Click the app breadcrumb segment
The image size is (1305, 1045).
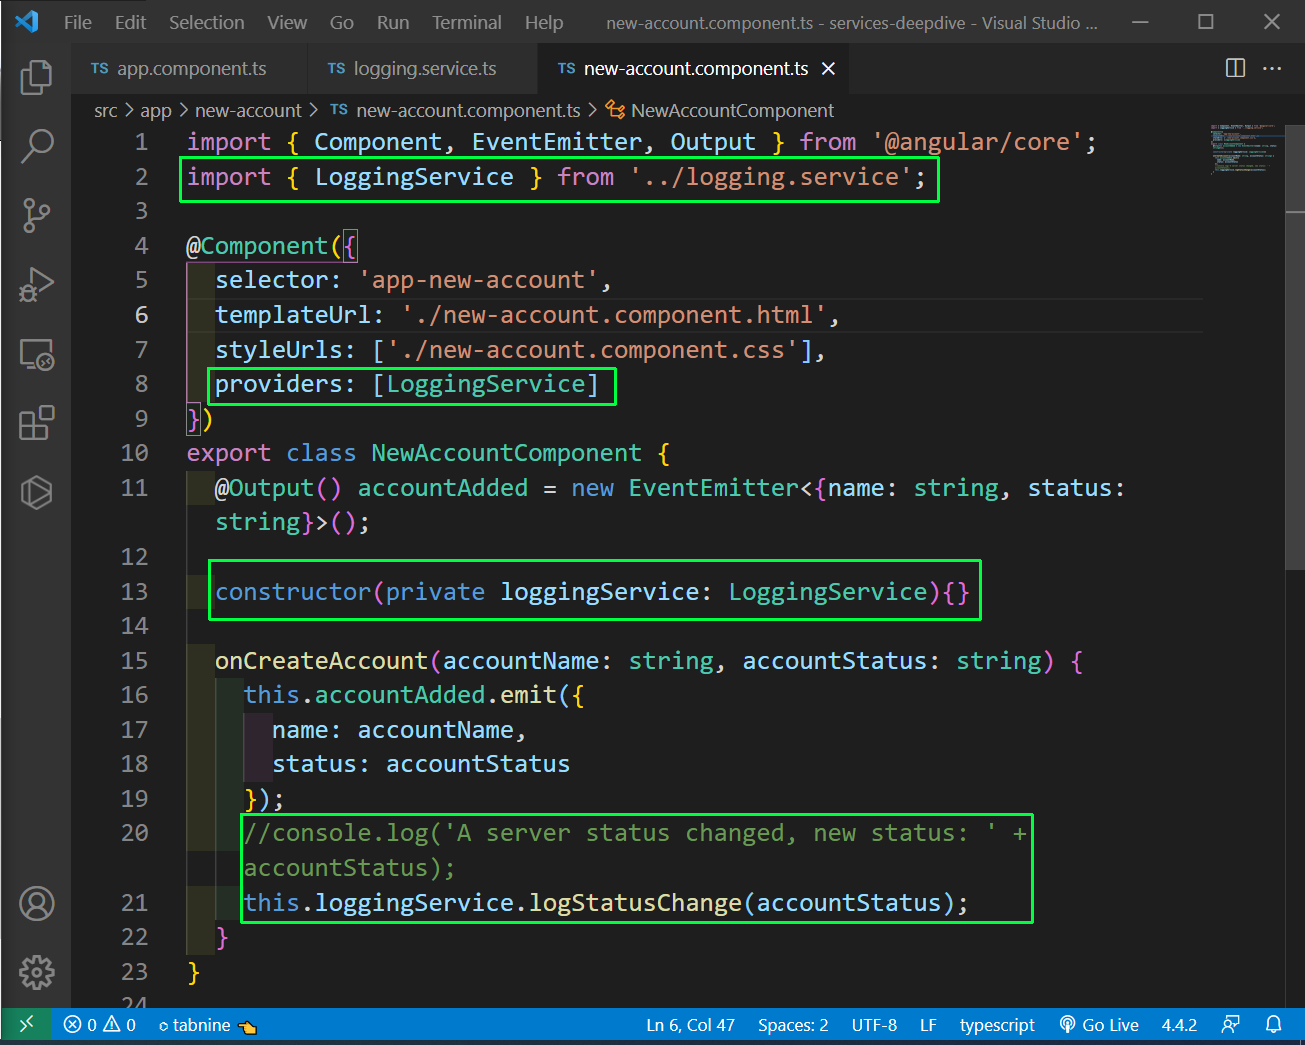156,110
